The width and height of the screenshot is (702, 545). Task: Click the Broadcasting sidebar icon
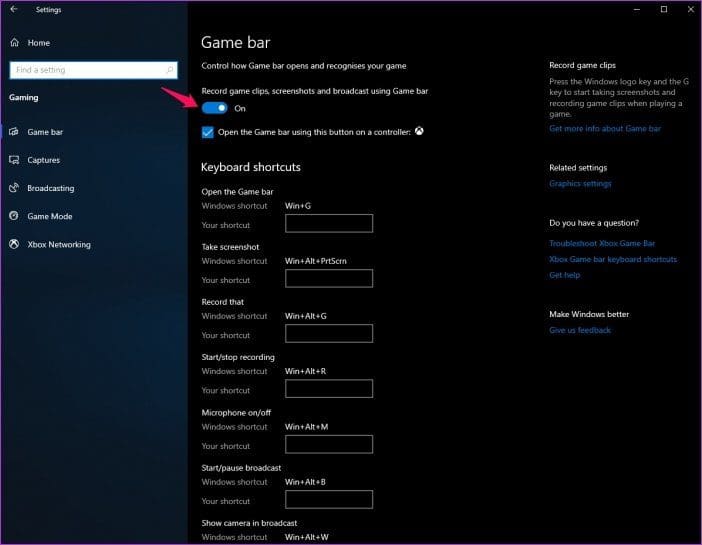pos(14,188)
